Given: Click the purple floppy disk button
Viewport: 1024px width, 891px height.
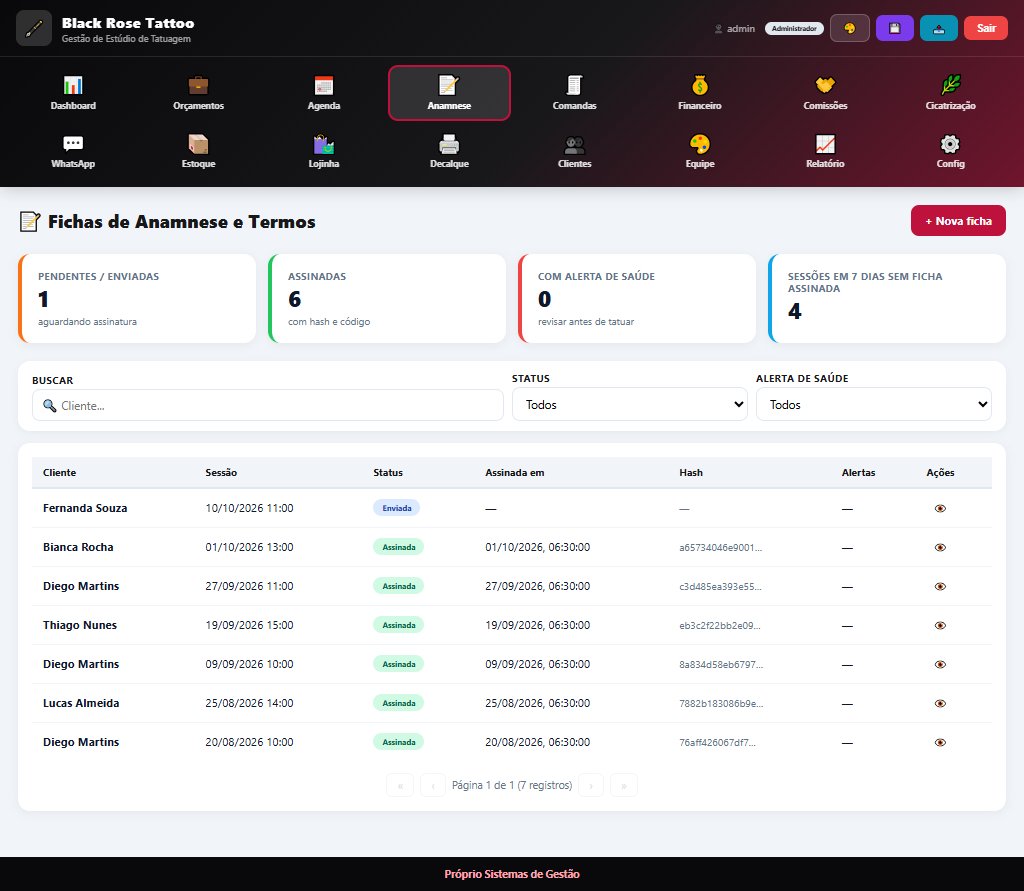Looking at the screenshot, I should (x=895, y=28).
